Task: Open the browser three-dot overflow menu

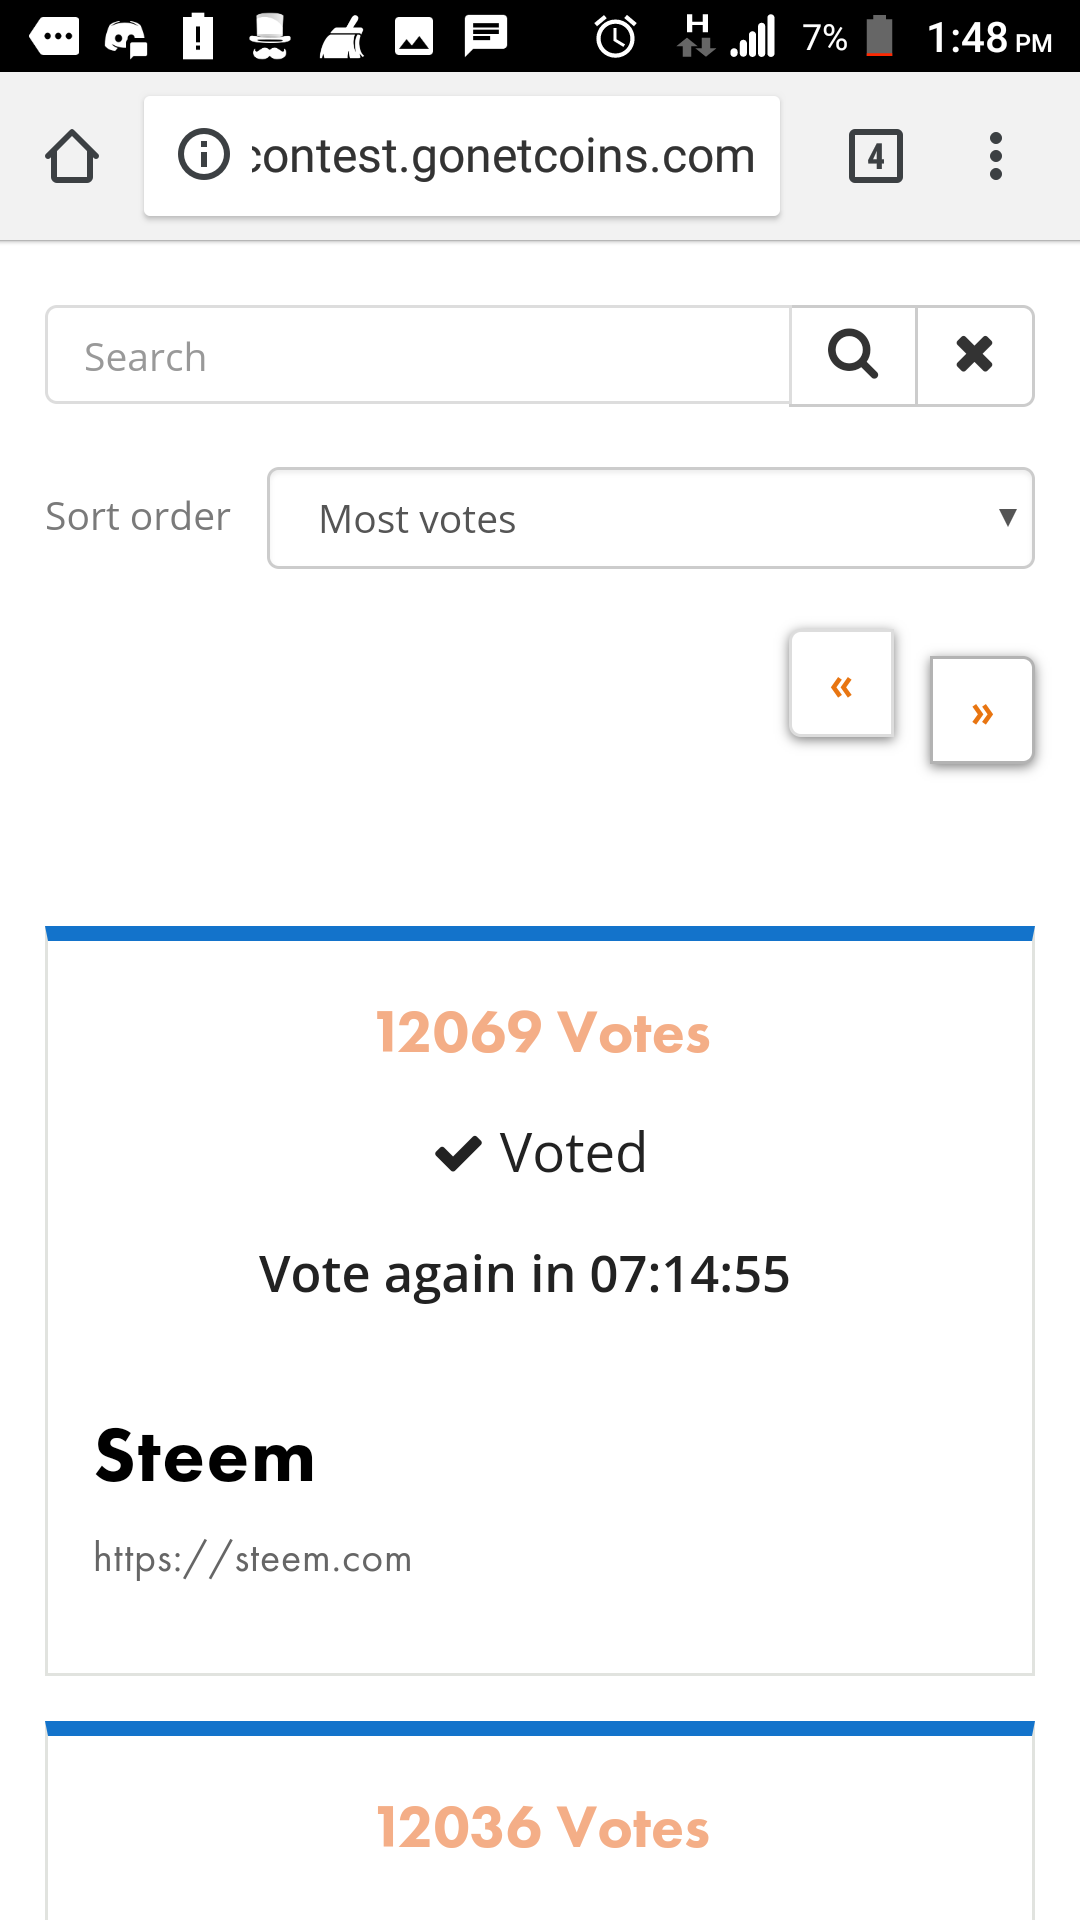Action: tap(995, 156)
